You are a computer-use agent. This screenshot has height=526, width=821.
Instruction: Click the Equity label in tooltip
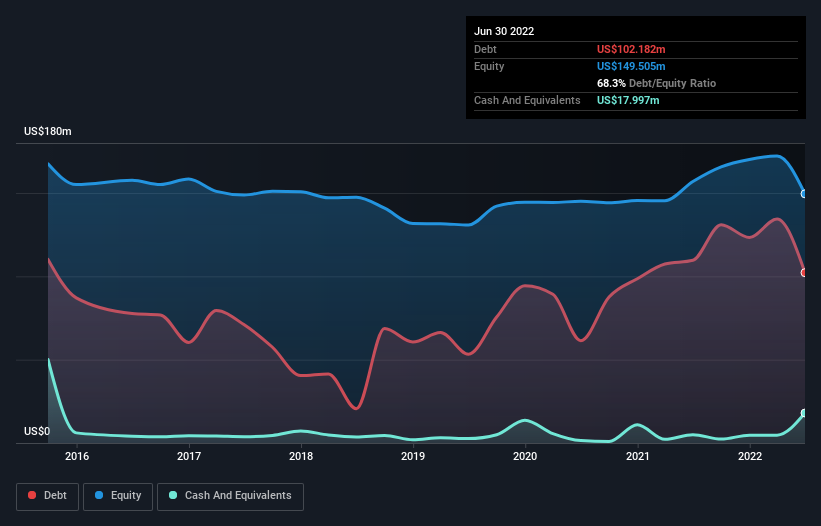tap(489, 66)
